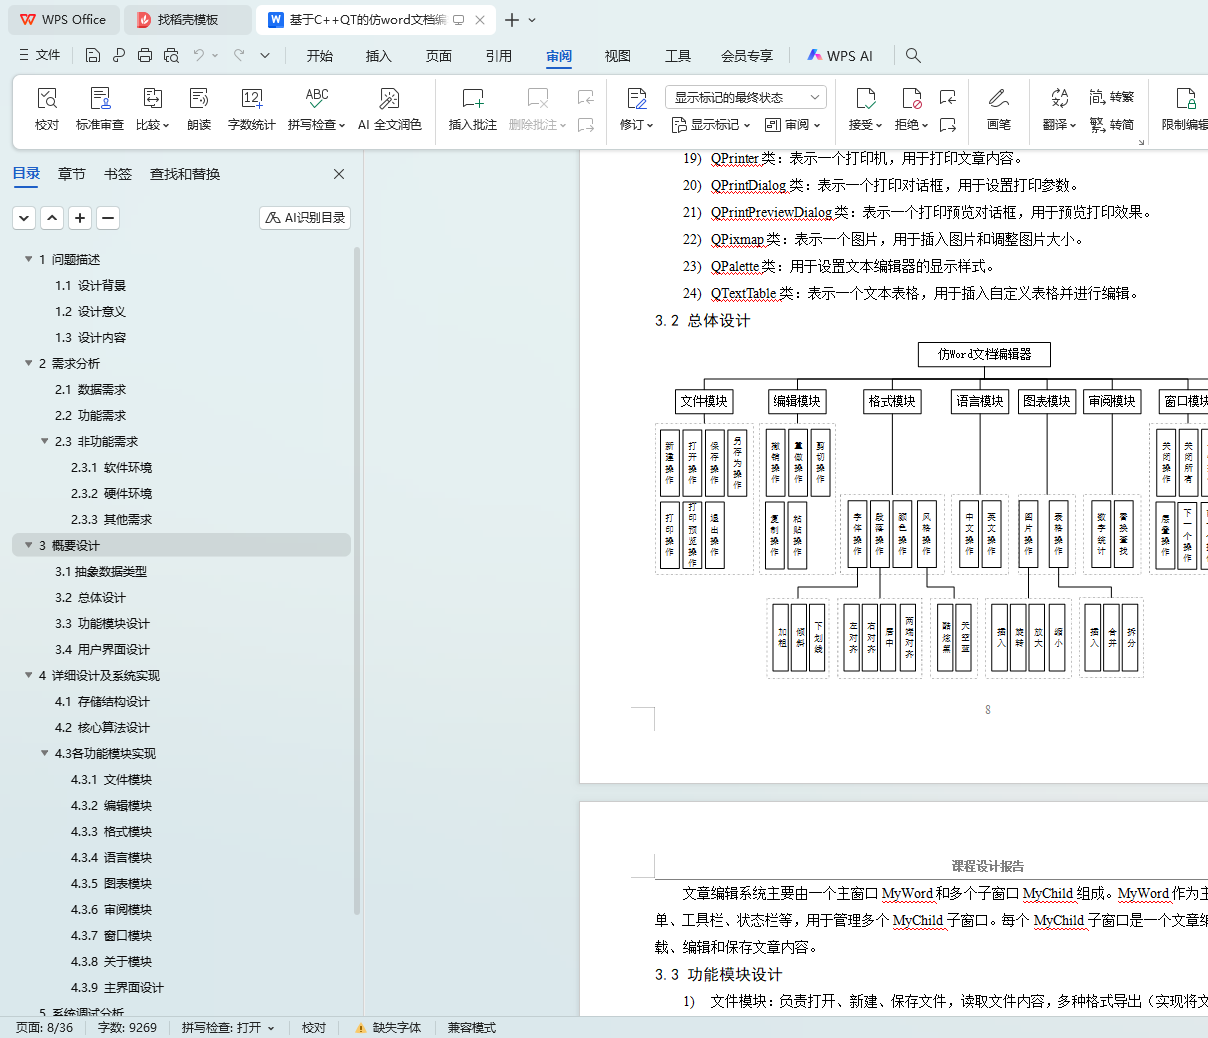Image resolution: width=1208 pixels, height=1038 pixels.
Task: Launch AI 全文润色 polishing tool
Action: [x=390, y=108]
